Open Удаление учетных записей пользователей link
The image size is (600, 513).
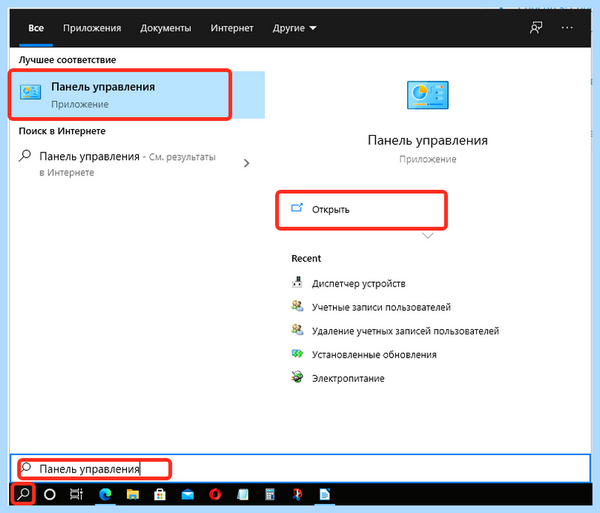[x=405, y=331]
